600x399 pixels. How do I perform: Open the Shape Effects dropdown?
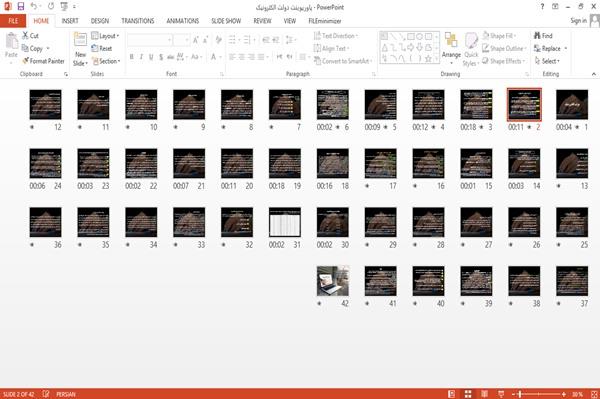[504, 61]
